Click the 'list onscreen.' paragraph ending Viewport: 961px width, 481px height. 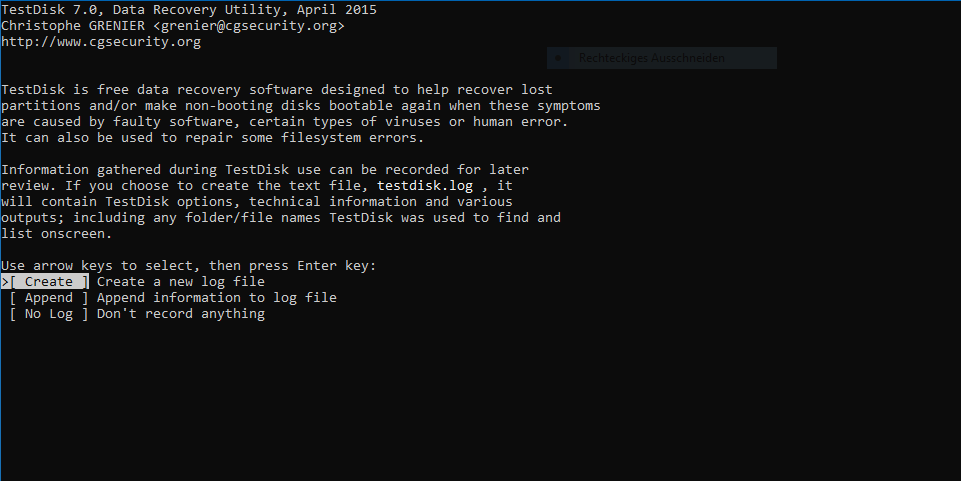pyautogui.click(x=57, y=234)
